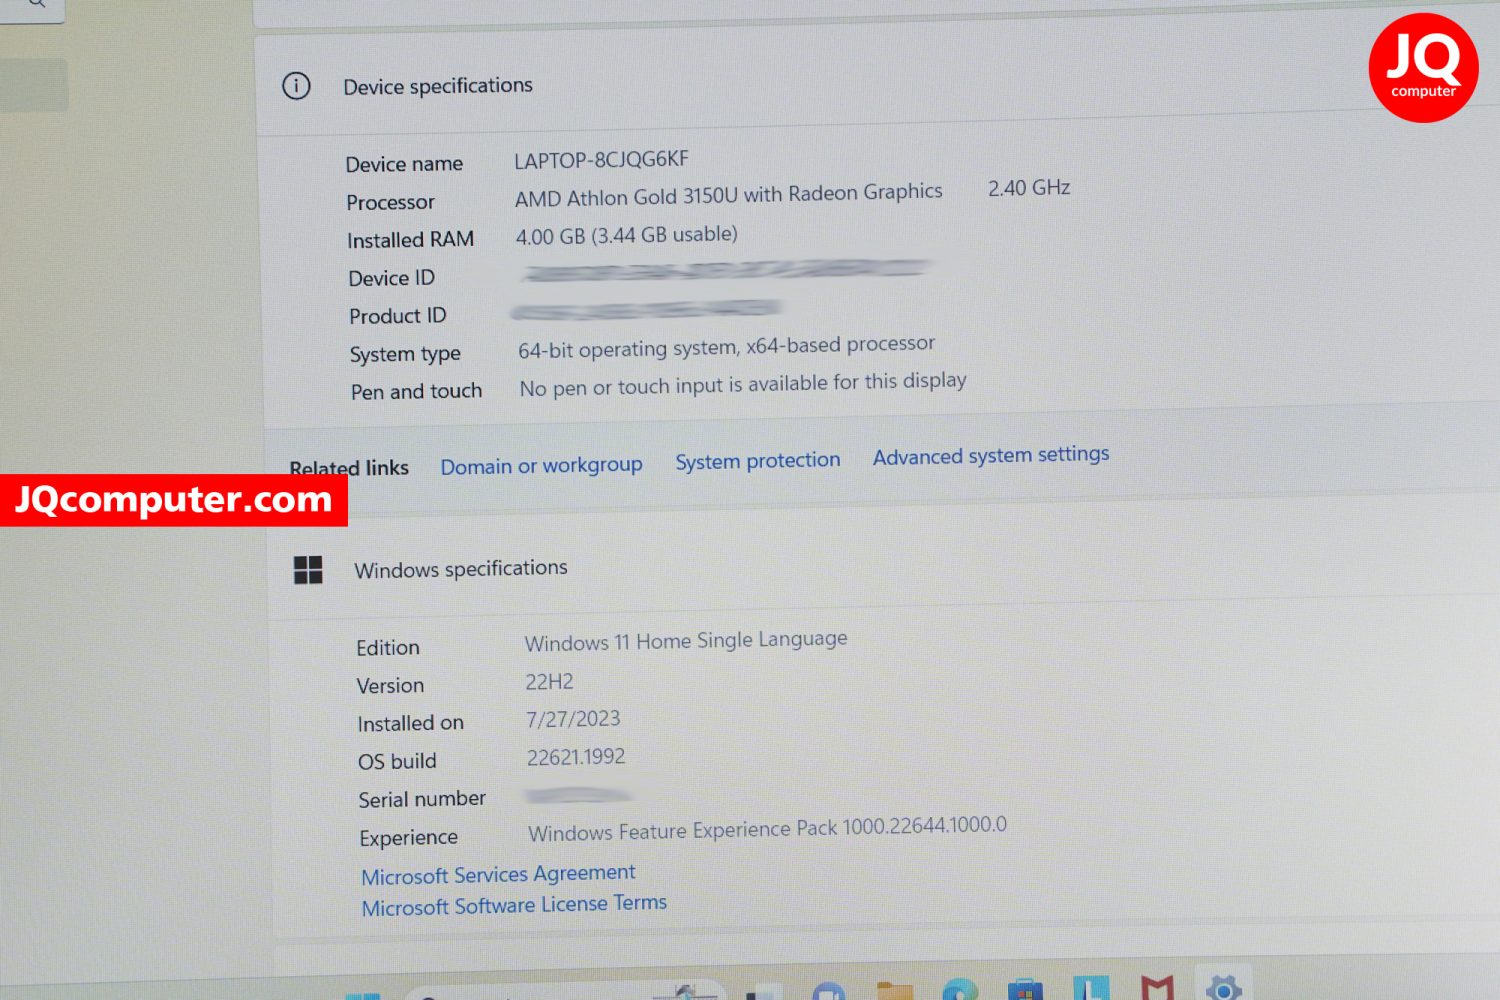
Task: Click the Version label
Action: (390, 686)
